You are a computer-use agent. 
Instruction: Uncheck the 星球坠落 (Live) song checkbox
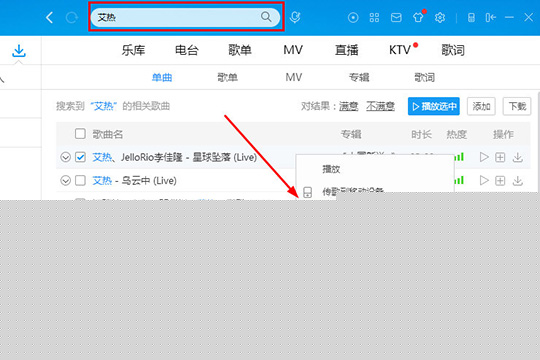tap(80, 157)
